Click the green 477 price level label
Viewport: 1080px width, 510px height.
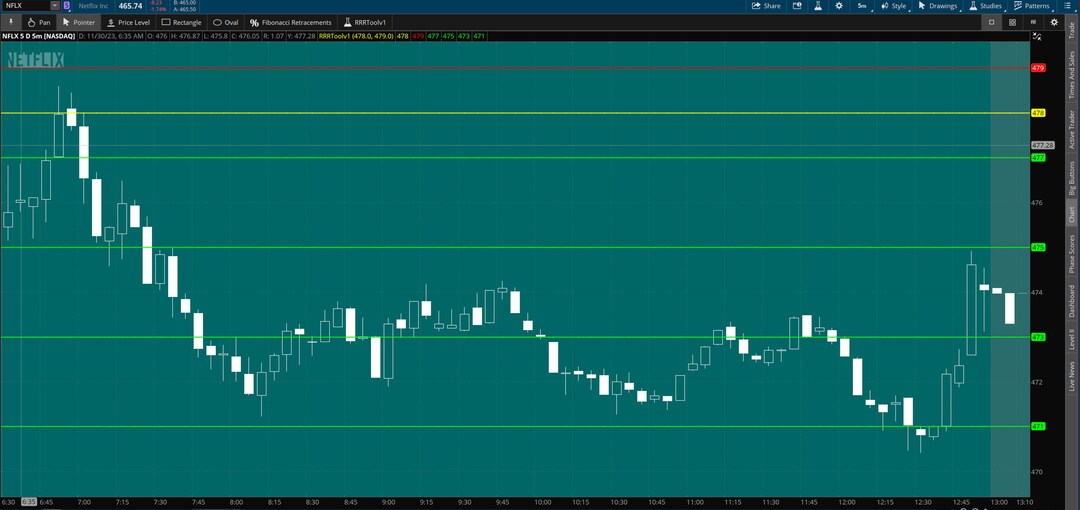(1039, 157)
